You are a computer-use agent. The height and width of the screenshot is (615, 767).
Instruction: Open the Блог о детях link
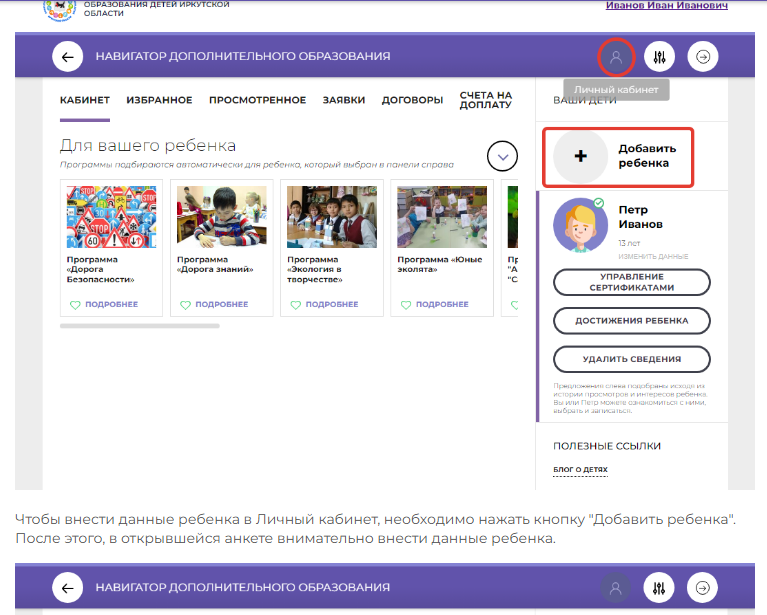pyautogui.click(x=580, y=469)
